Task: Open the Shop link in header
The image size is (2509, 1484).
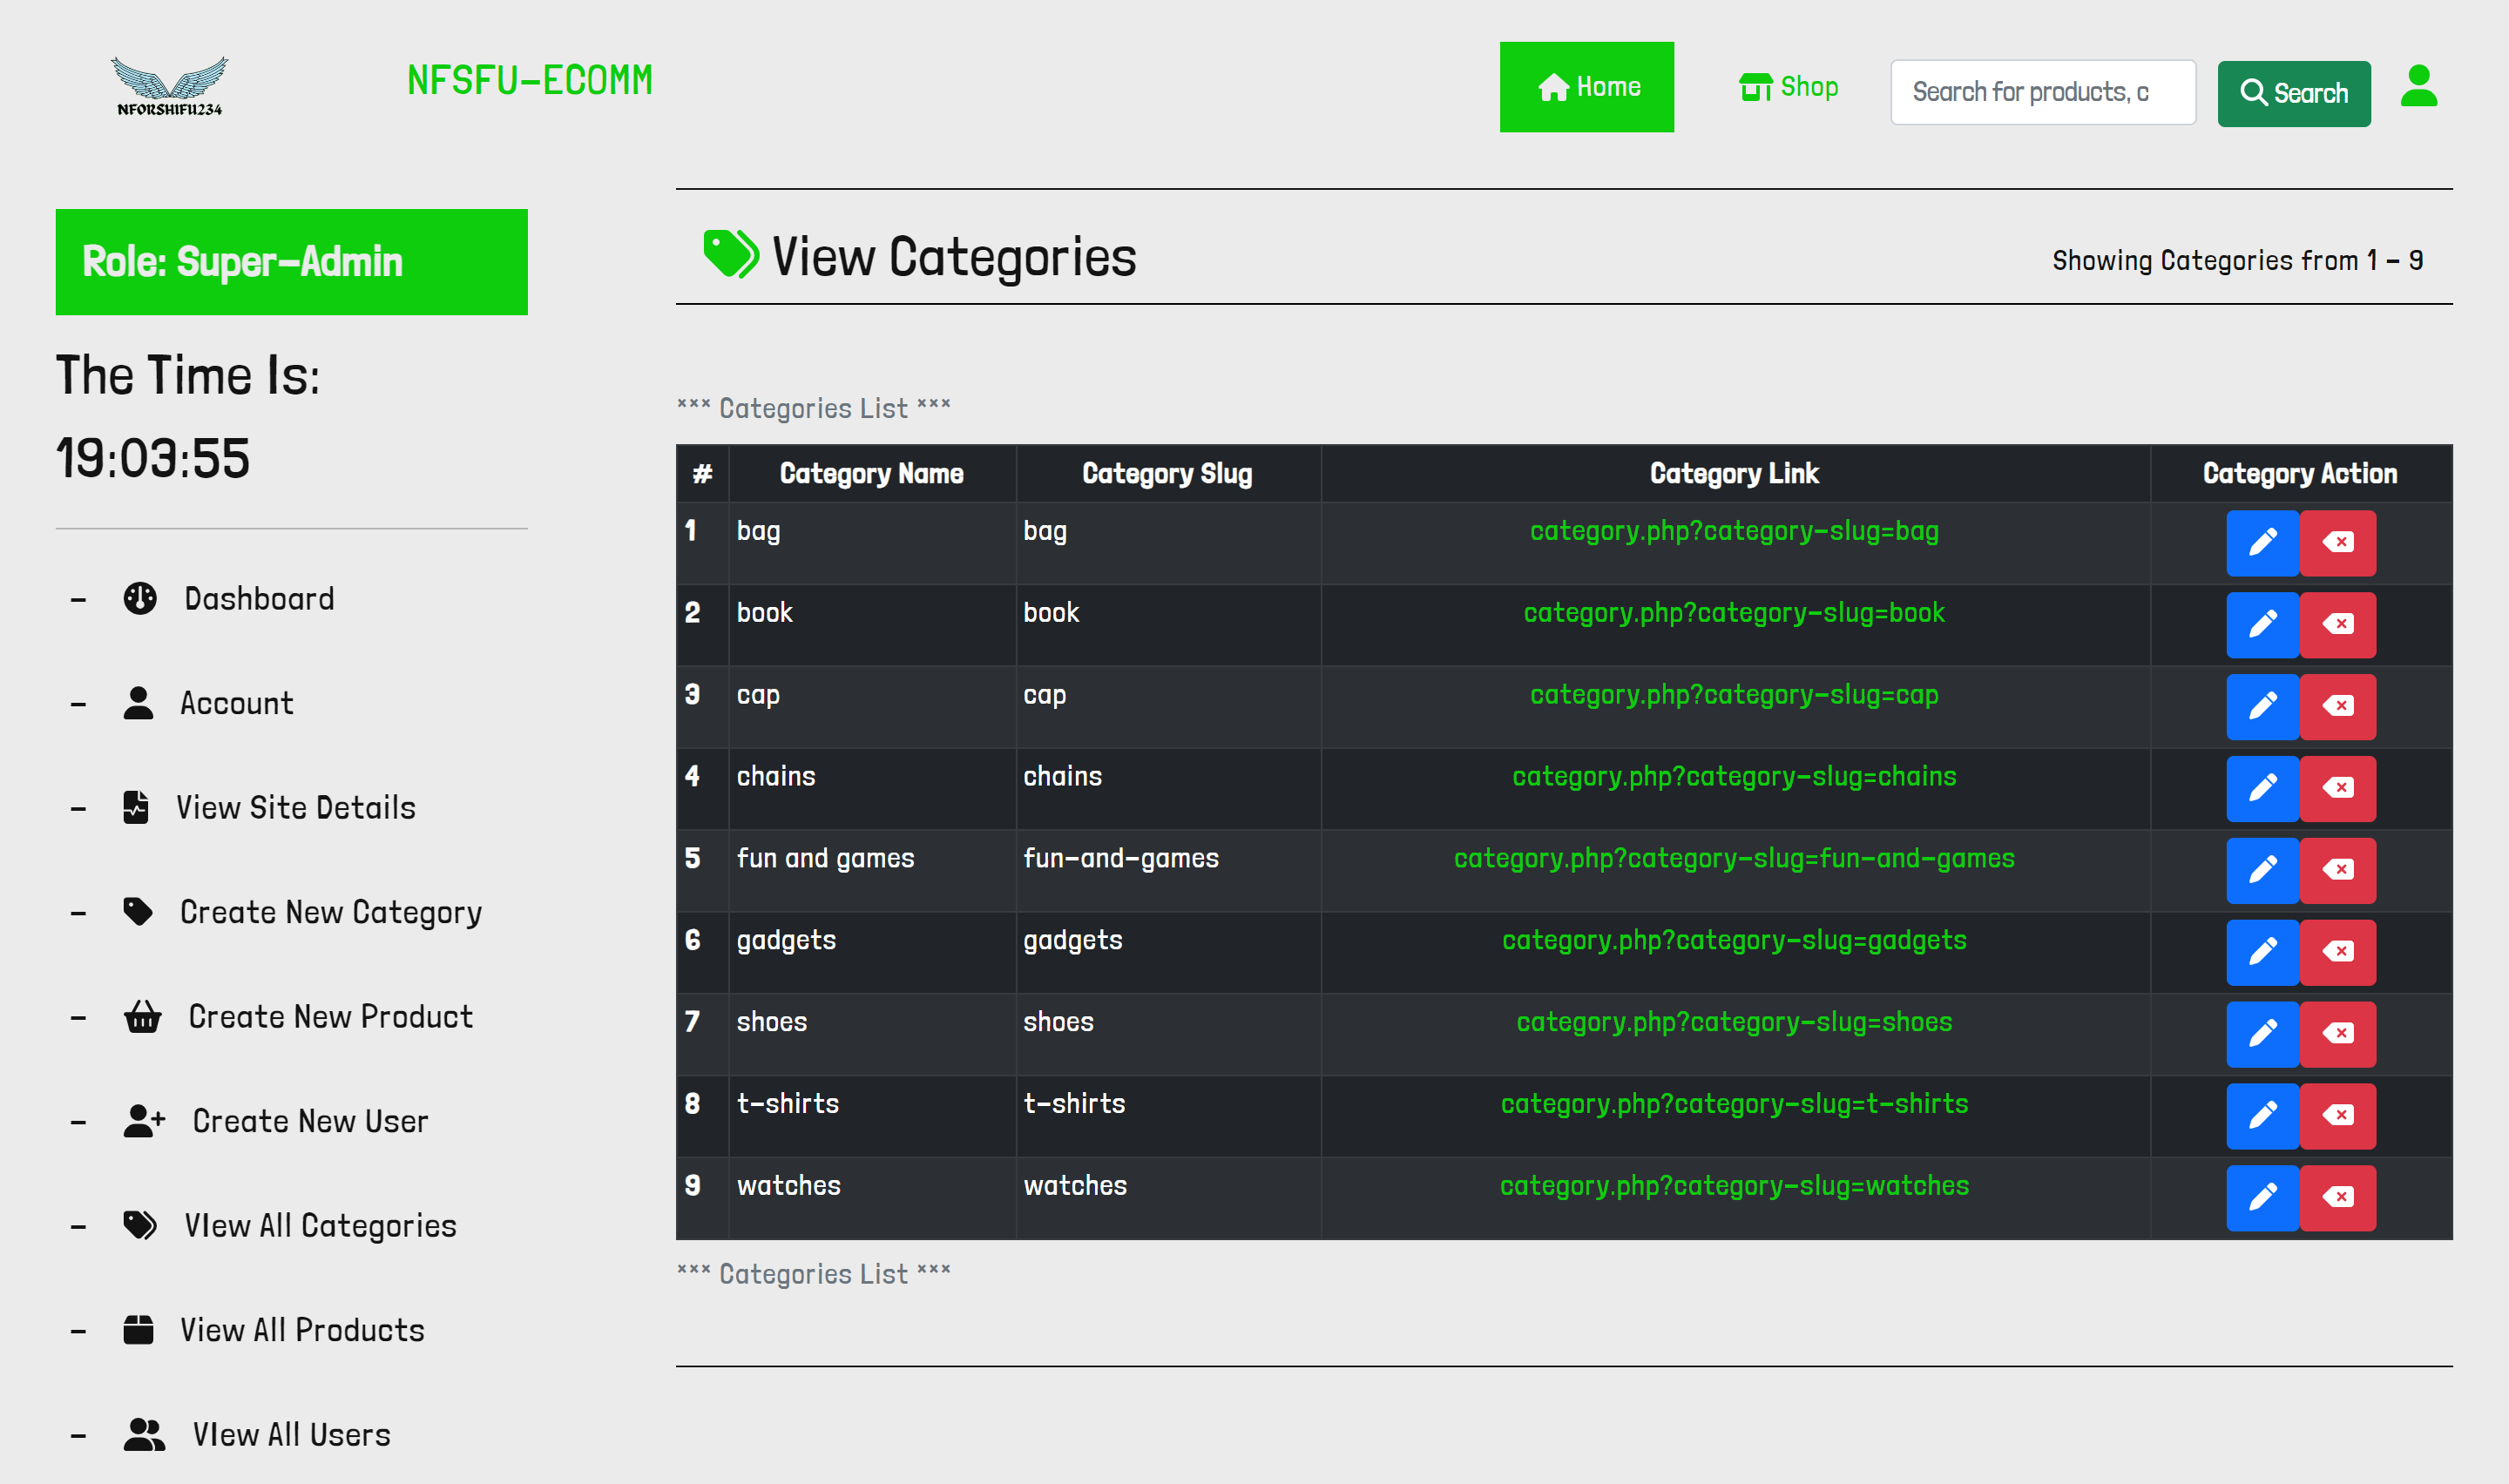Action: (x=1788, y=87)
